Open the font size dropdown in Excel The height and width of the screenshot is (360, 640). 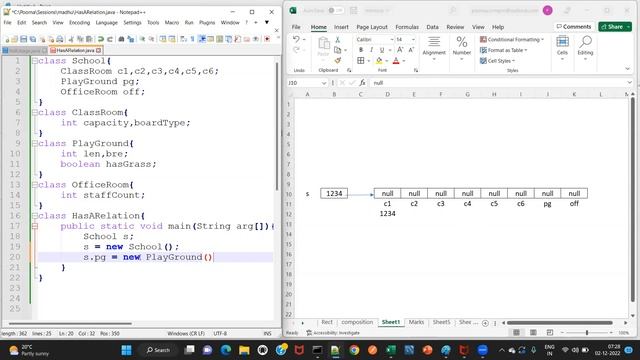(413, 40)
